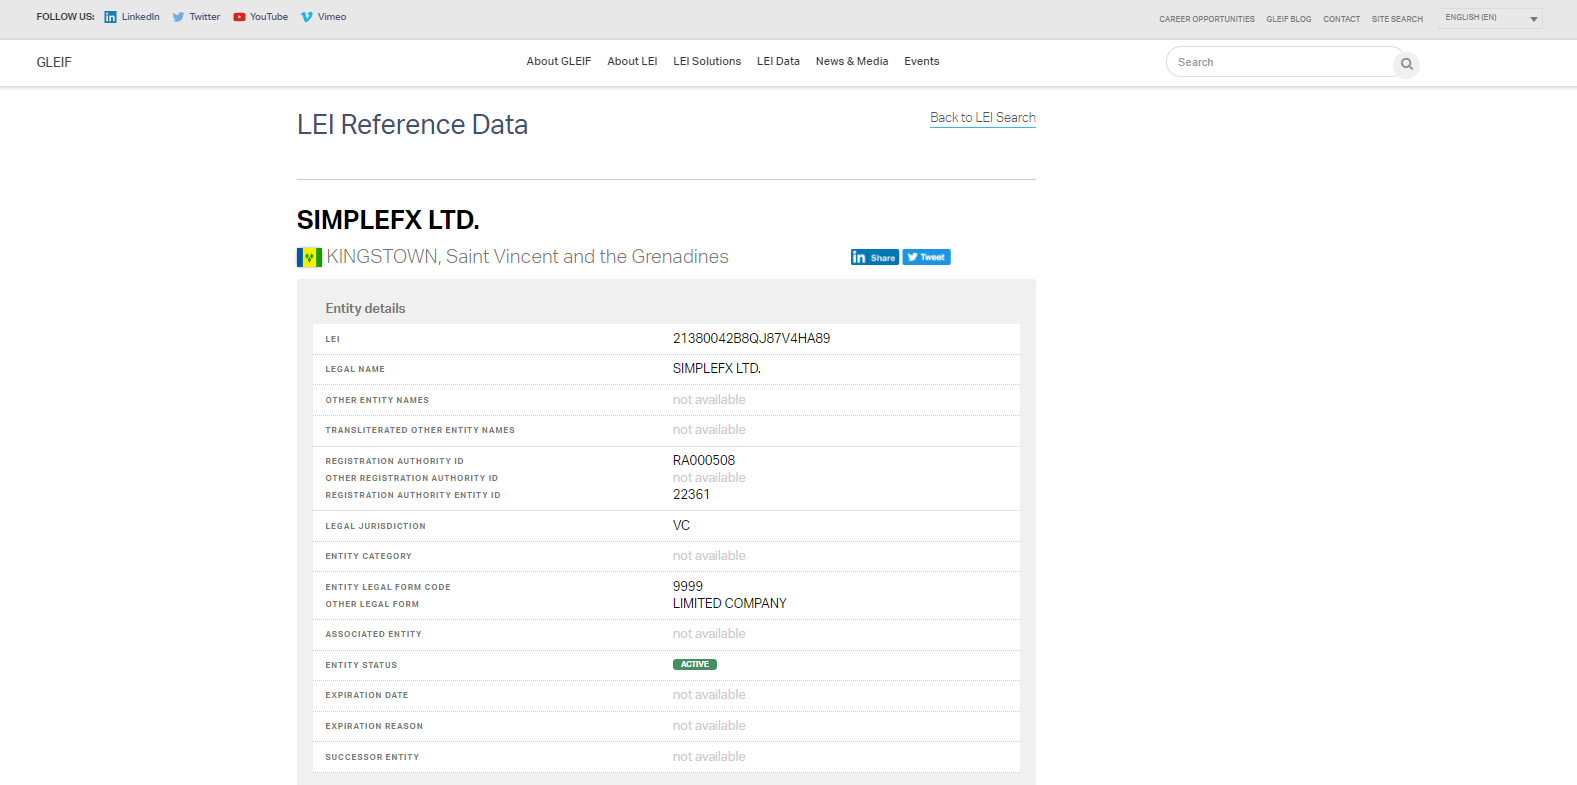The width and height of the screenshot is (1577, 785).
Task: Click the SUCCESSOR ENTITY label
Action: [372, 757]
